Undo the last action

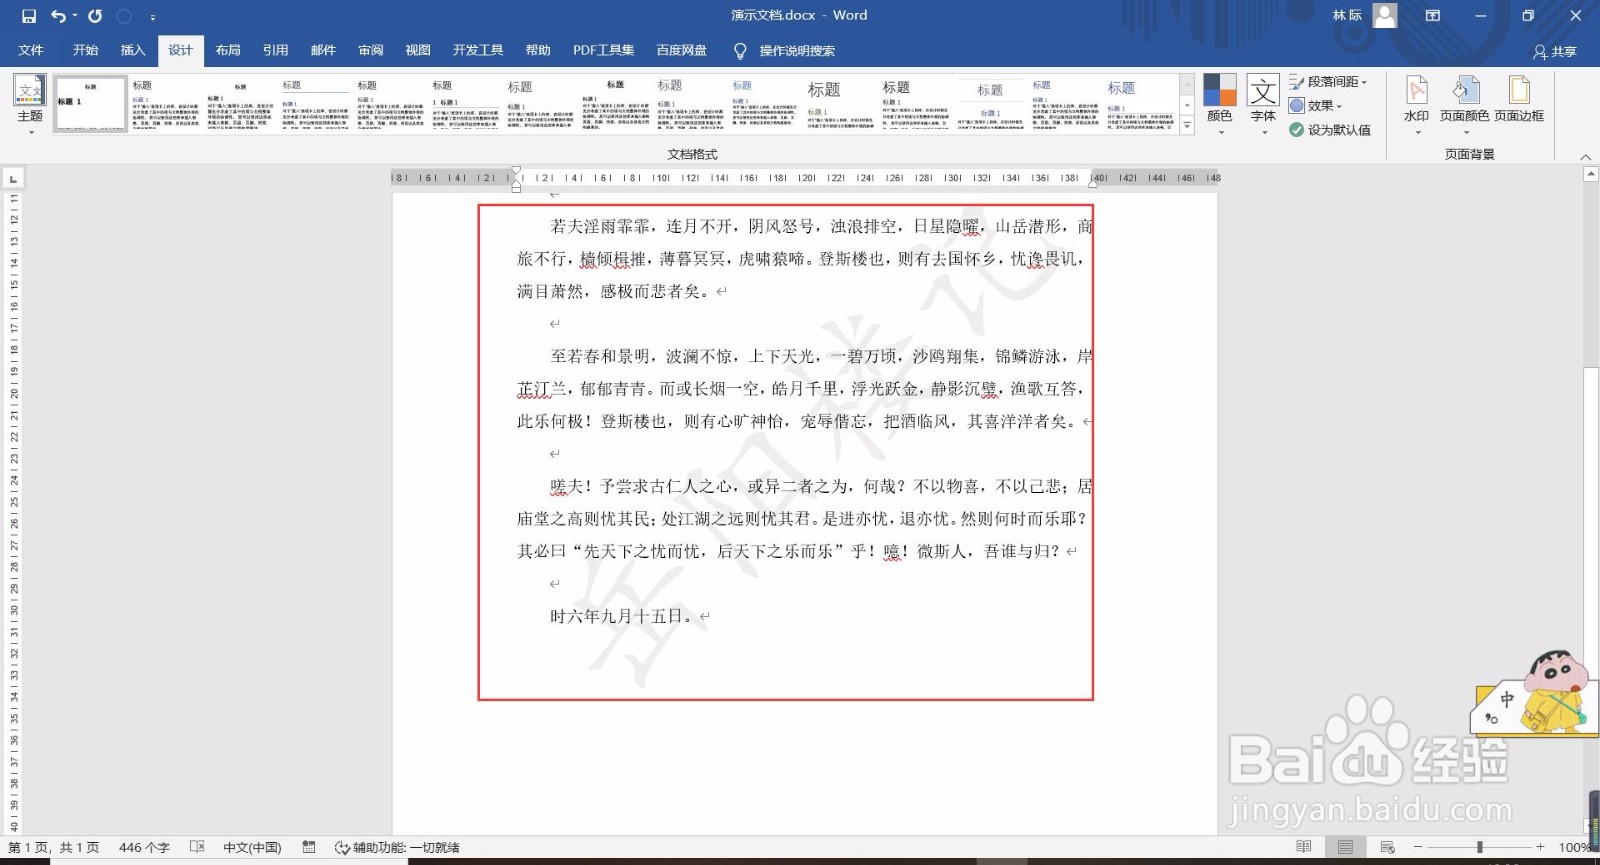tap(59, 16)
